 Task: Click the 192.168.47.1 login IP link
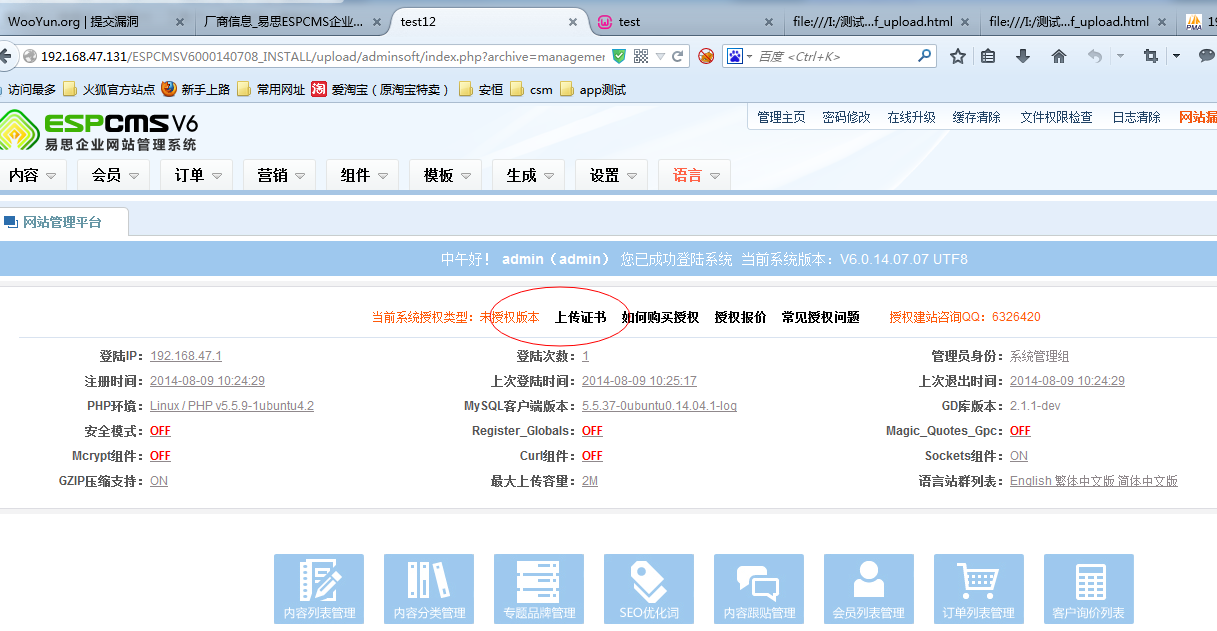click(x=186, y=356)
